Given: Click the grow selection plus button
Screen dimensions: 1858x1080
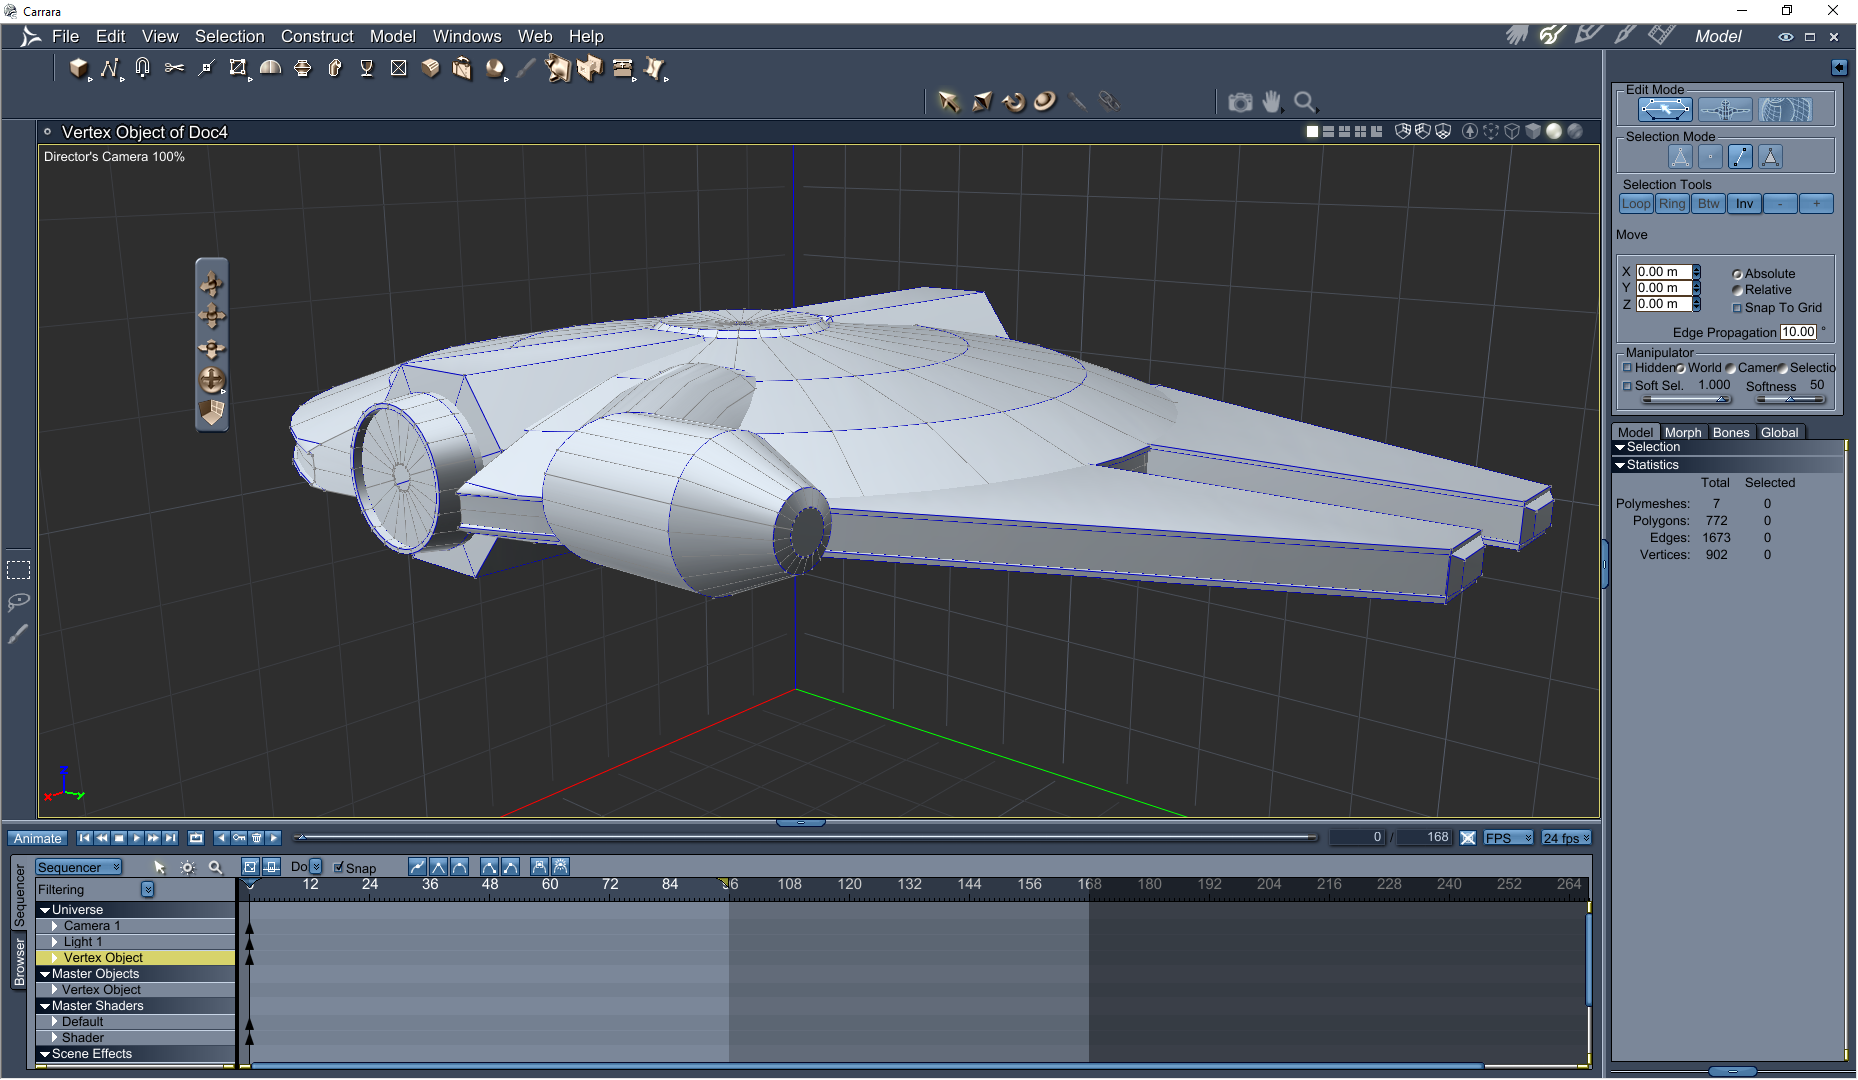Looking at the screenshot, I should [x=1816, y=204].
